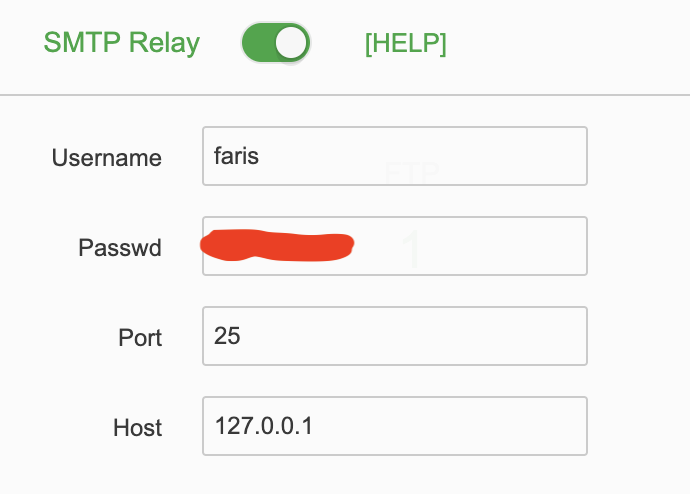This screenshot has height=494, width=690.
Task: Focus the Username input field
Action: (x=394, y=156)
